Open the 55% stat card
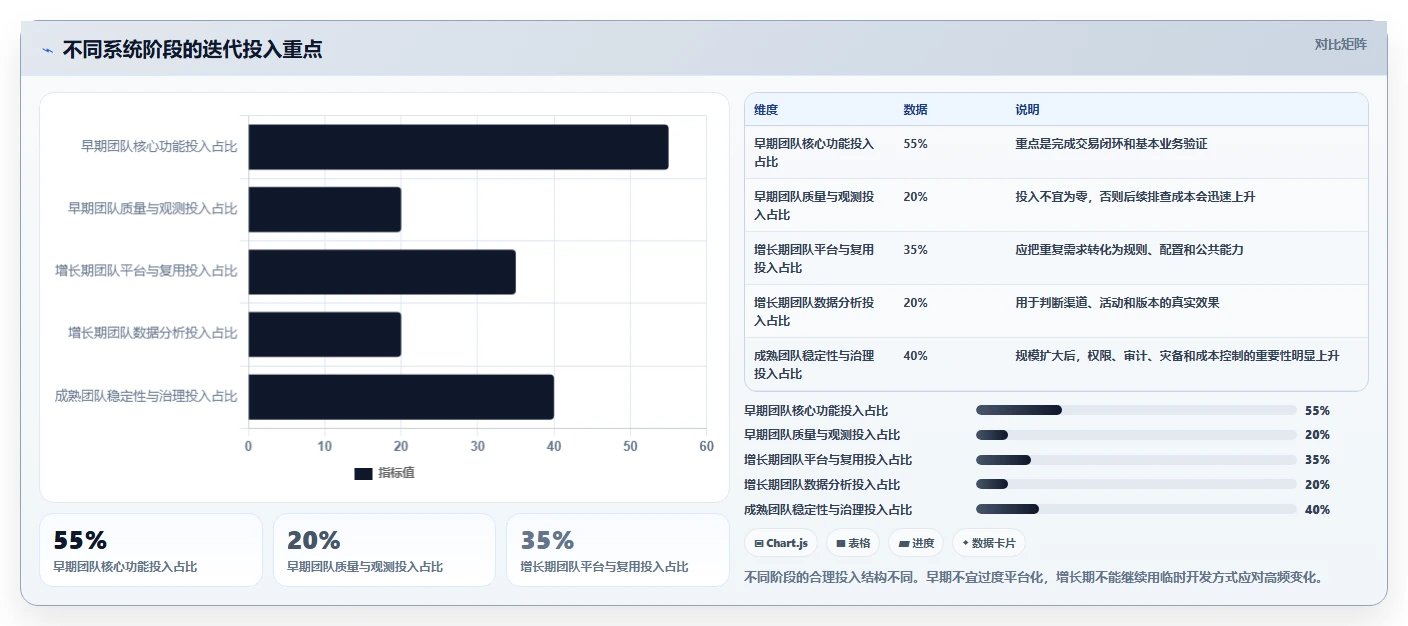The image size is (1408, 626). click(151, 550)
